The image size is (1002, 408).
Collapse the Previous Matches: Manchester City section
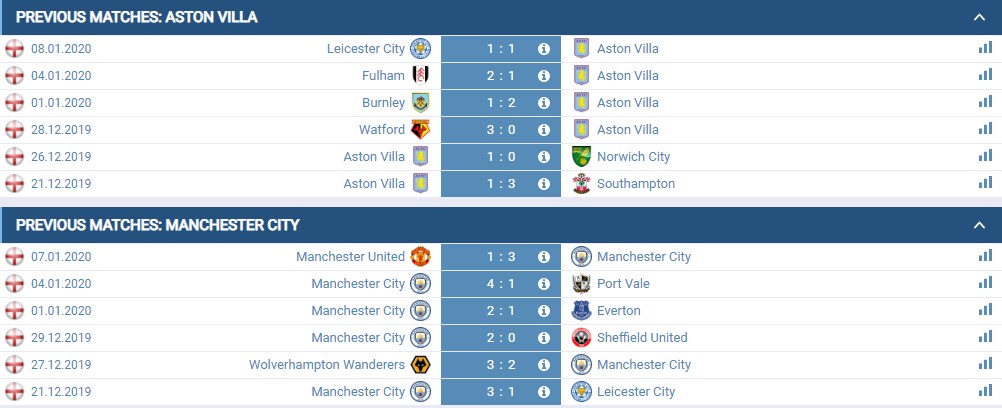[979, 225]
